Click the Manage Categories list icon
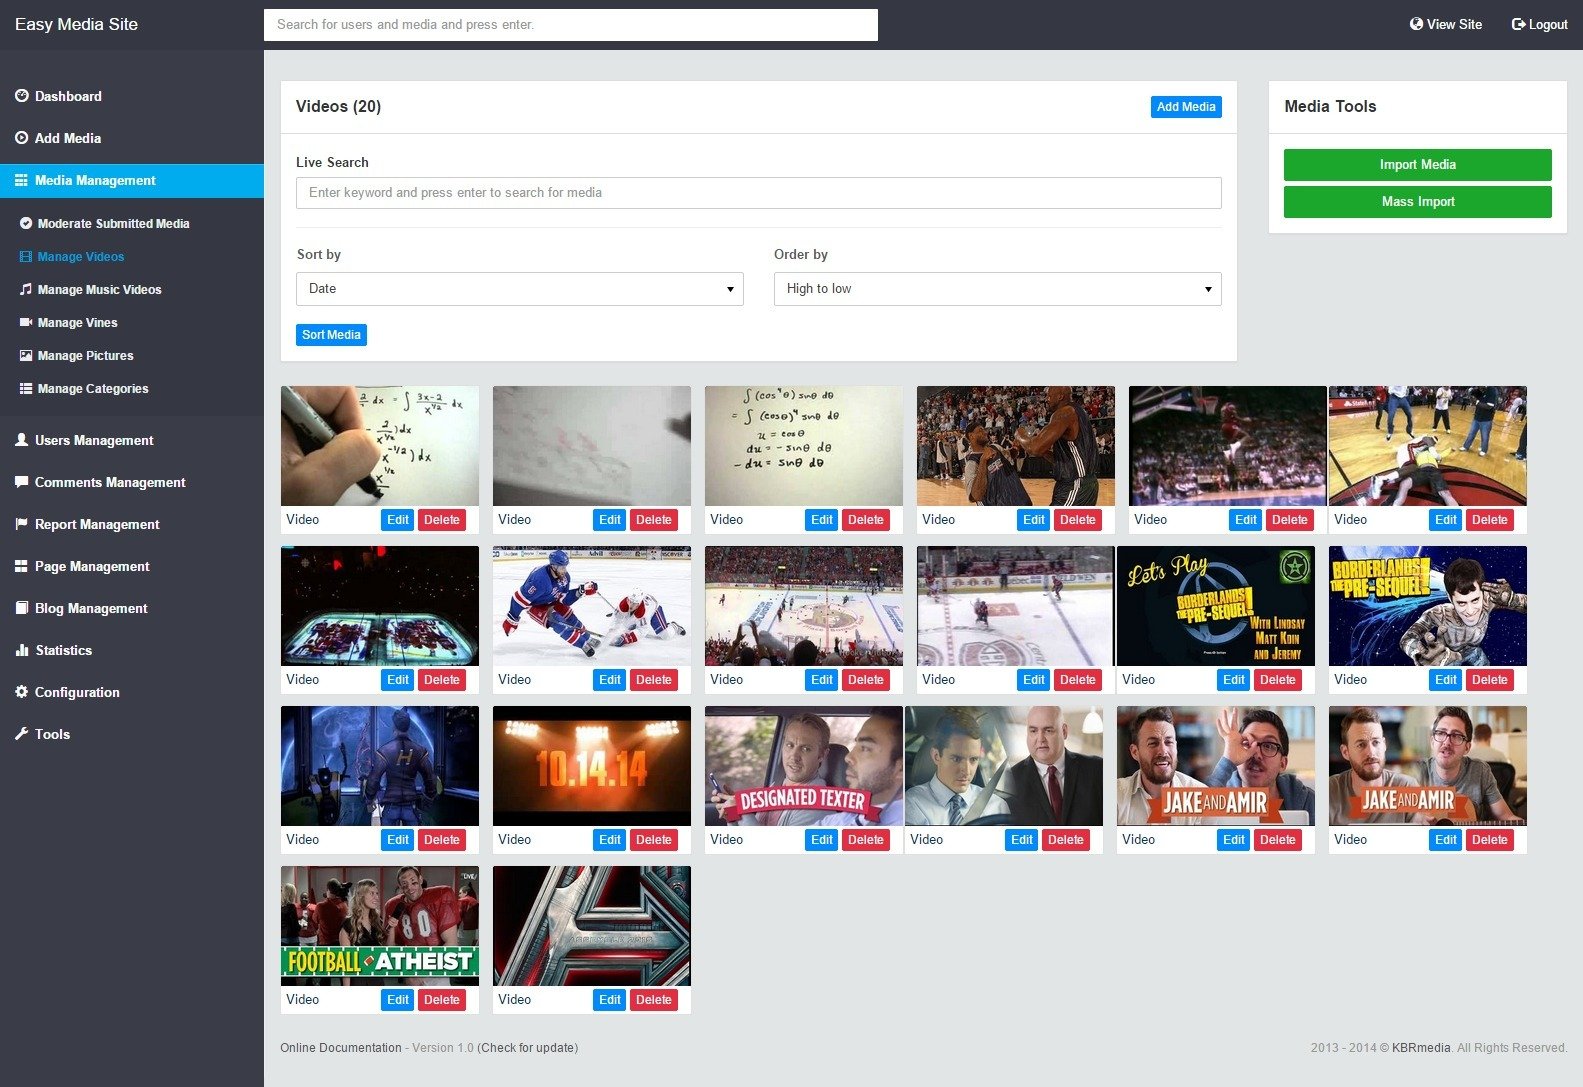 point(26,388)
